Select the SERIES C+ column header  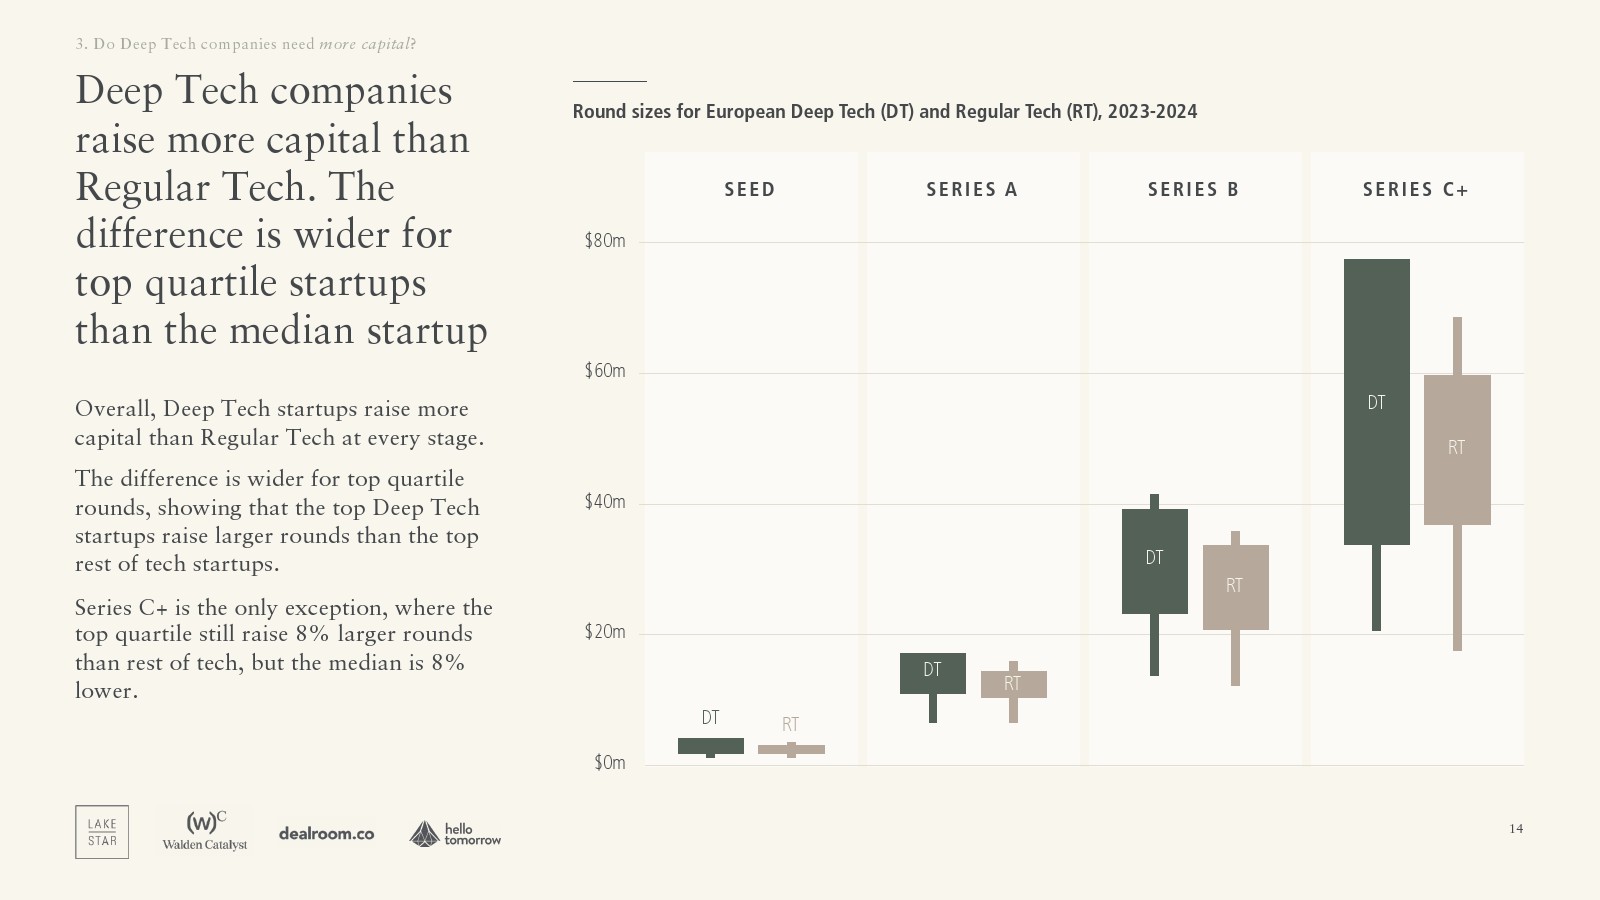[1415, 190]
